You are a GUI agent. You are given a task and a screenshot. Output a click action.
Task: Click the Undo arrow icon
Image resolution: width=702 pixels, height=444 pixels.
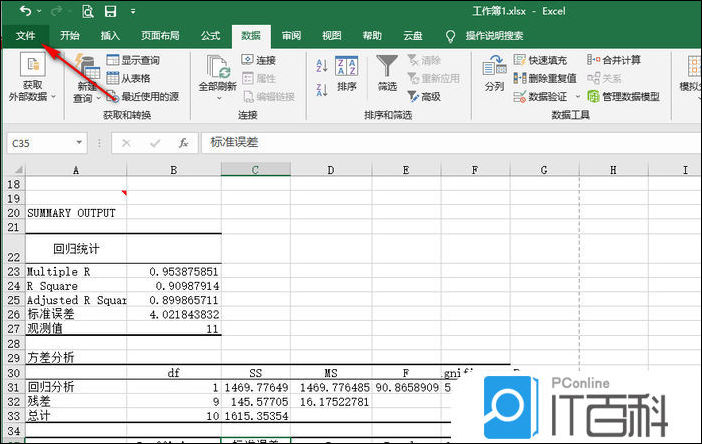point(26,11)
